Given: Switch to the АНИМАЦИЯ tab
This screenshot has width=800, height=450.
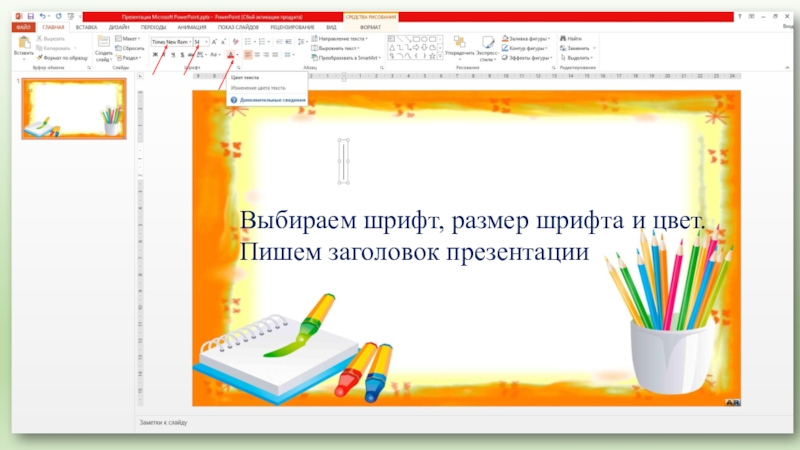Looking at the screenshot, I should click(x=192, y=27).
